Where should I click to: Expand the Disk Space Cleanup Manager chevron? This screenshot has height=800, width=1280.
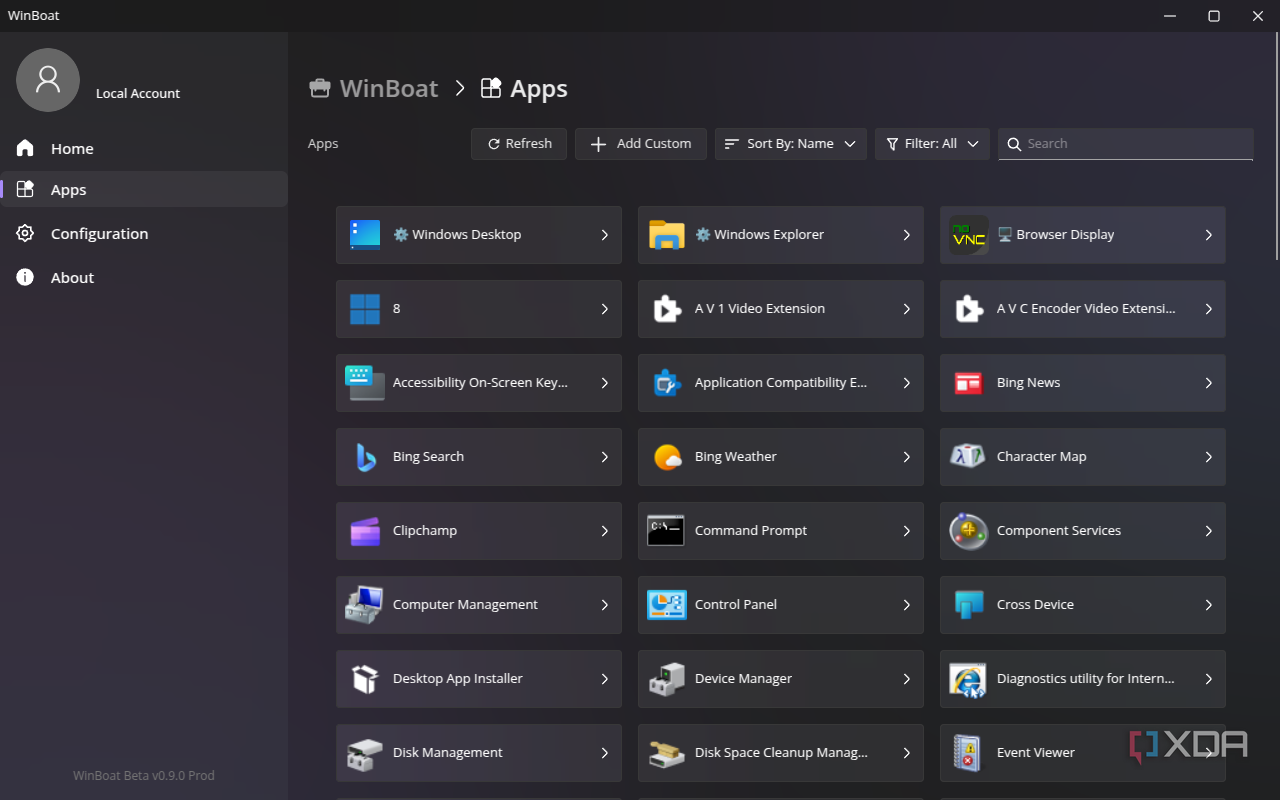(x=907, y=753)
